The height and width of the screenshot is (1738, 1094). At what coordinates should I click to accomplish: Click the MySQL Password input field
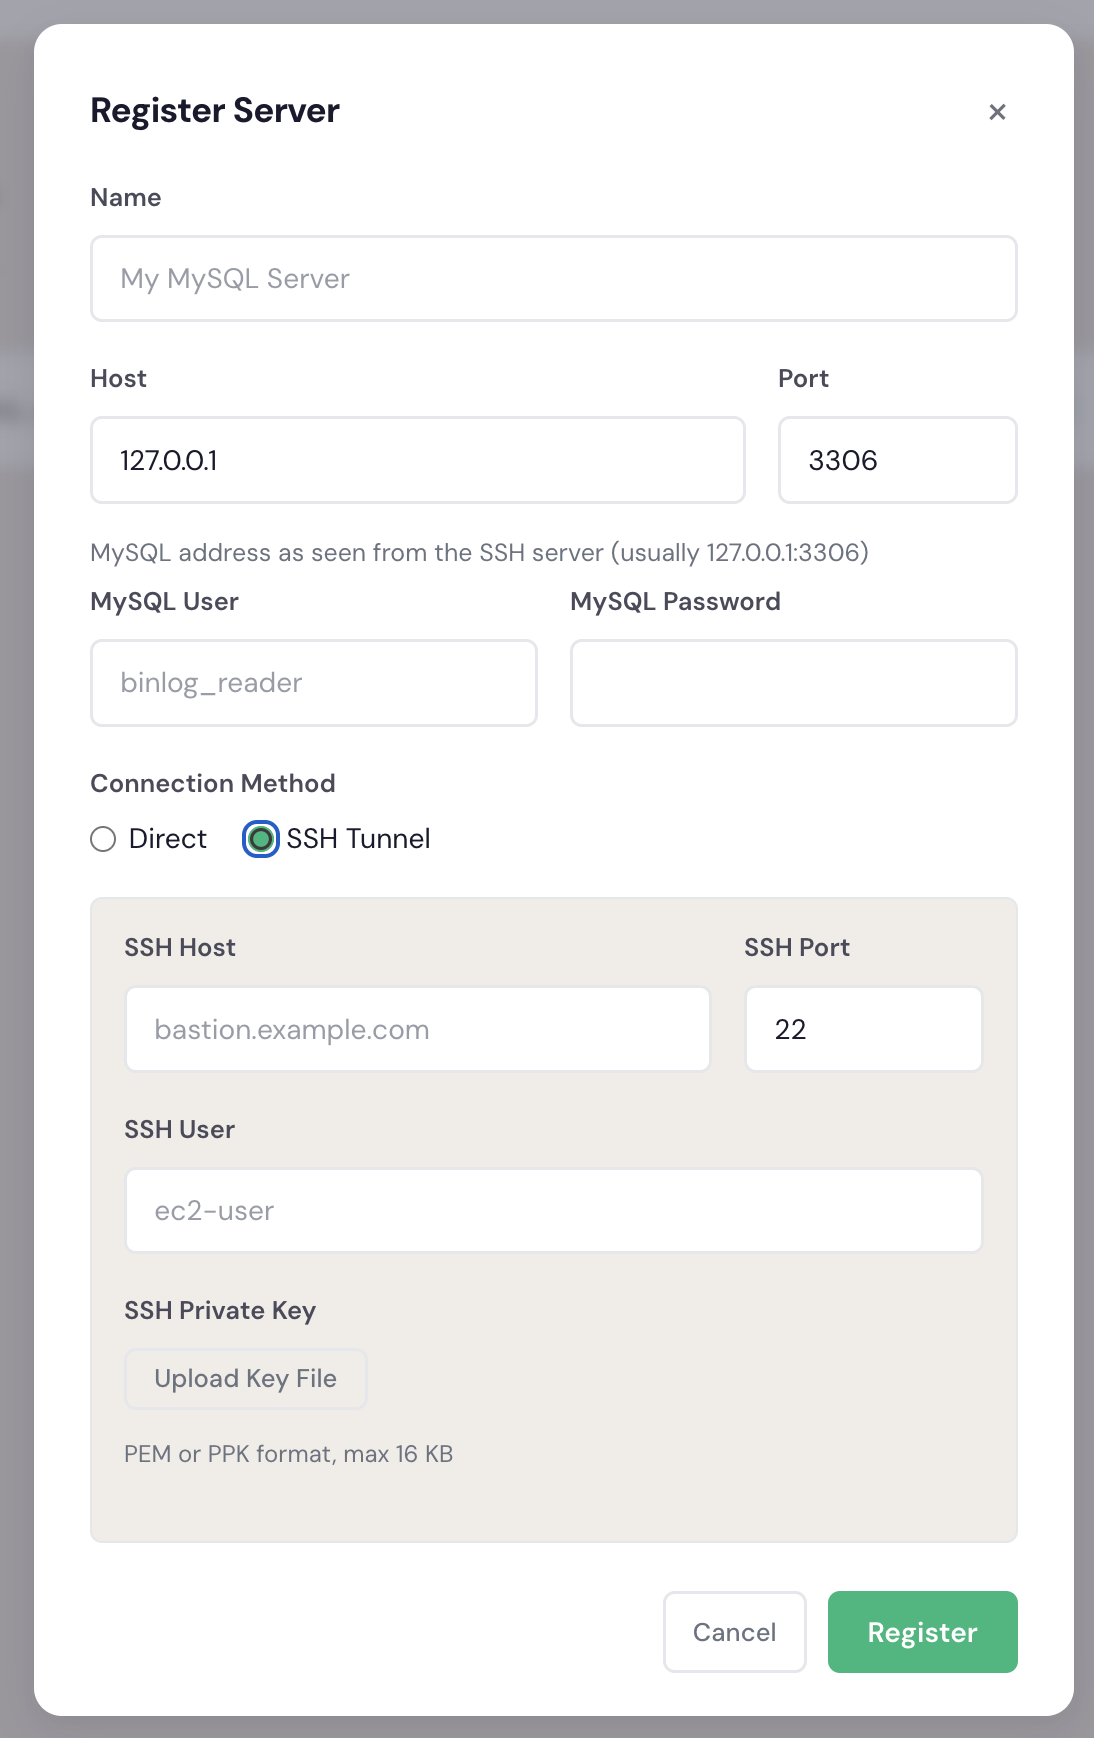coord(793,683)
